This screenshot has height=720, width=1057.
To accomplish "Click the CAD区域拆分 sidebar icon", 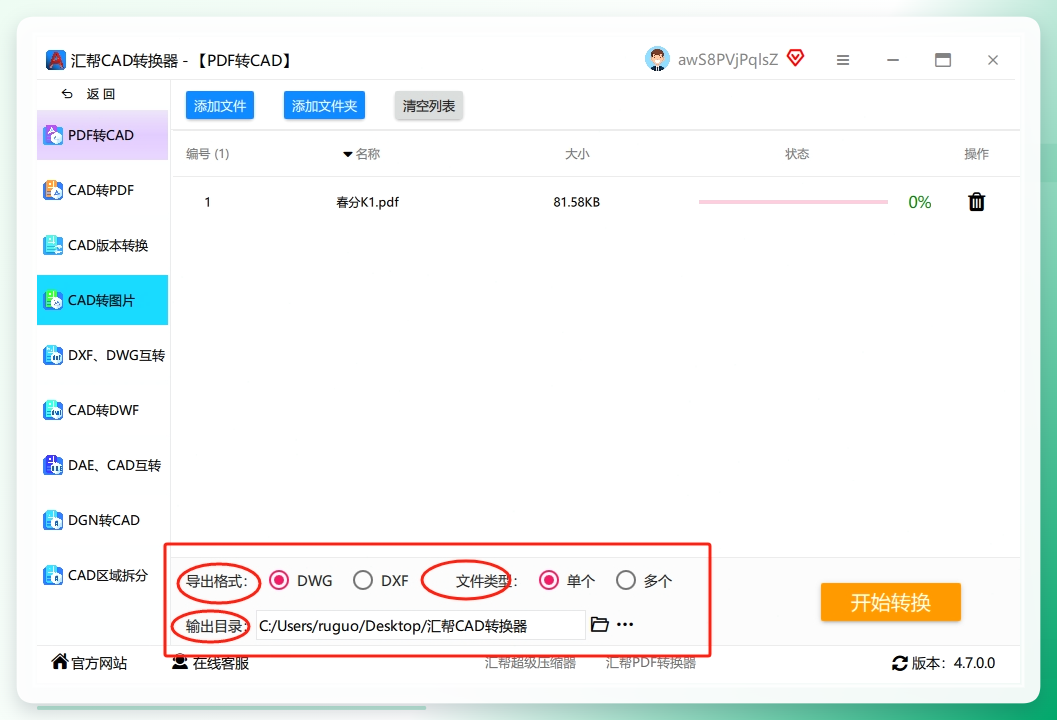I will 53,575.
